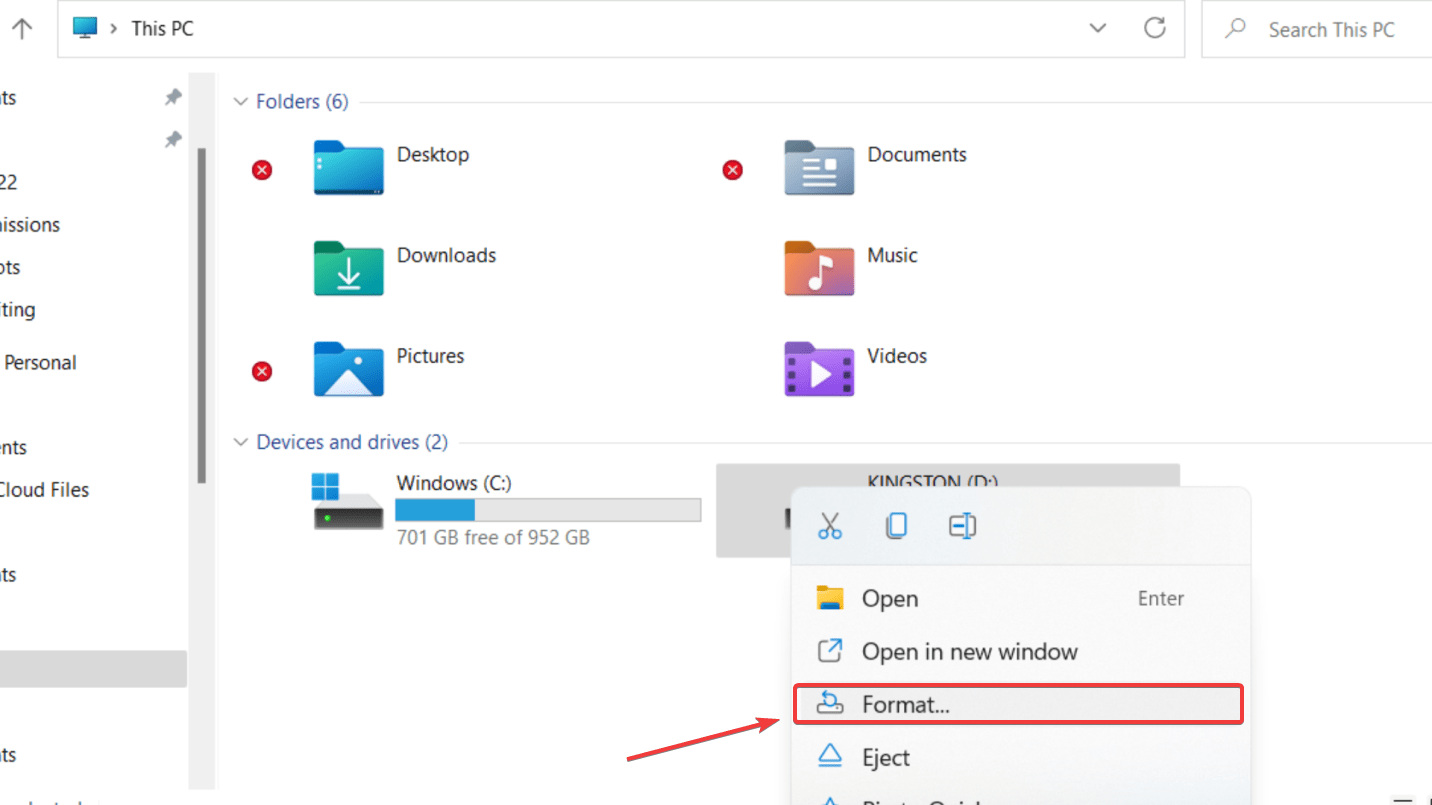
Task: Collapse the Devices and drives section
Action: [x=240, y=442]
